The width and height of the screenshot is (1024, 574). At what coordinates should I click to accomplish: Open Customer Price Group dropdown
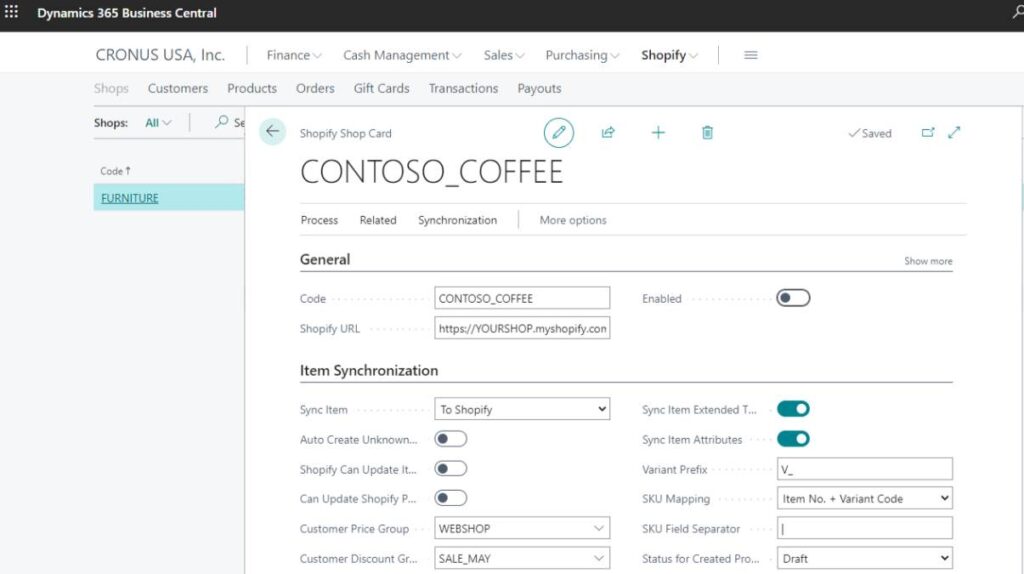[522, 528]
